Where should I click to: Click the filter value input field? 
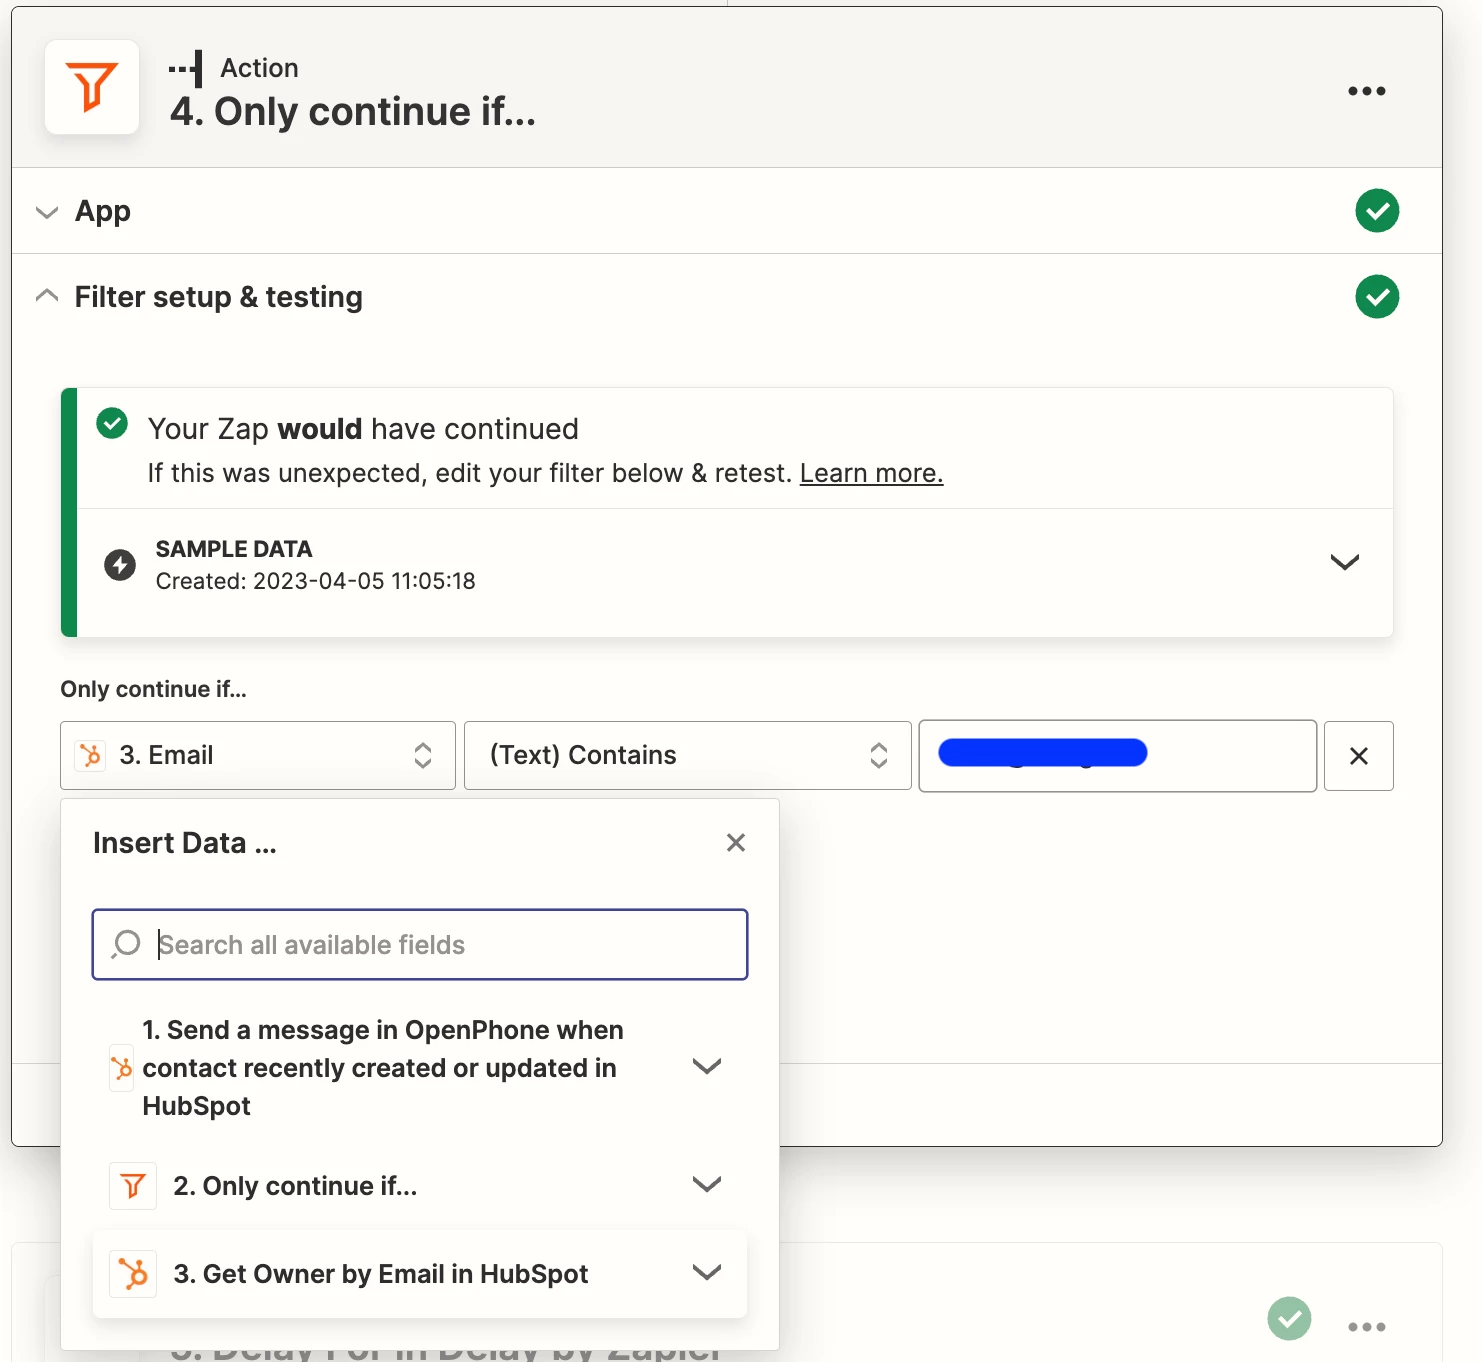[1118, 756]
